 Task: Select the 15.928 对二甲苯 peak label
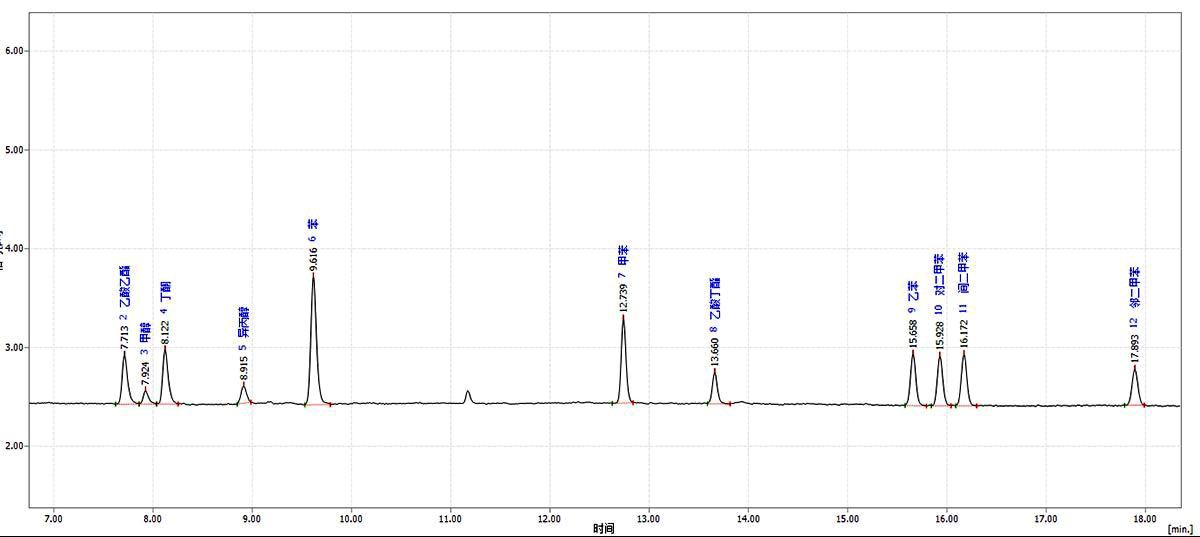click(939, 301)
